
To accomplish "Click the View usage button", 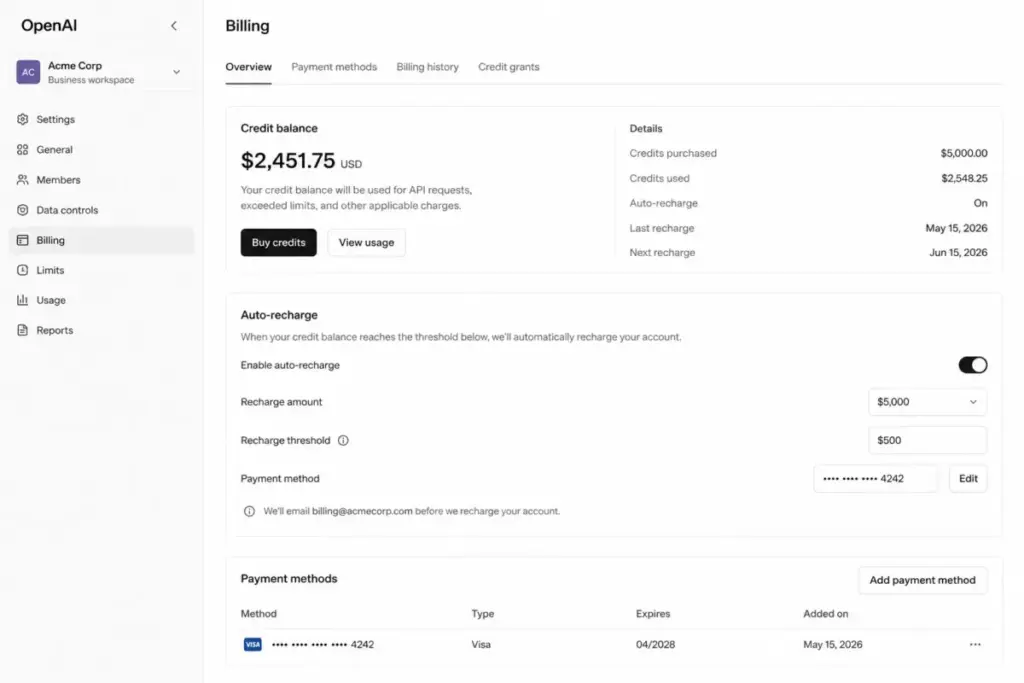I will 366,242.
